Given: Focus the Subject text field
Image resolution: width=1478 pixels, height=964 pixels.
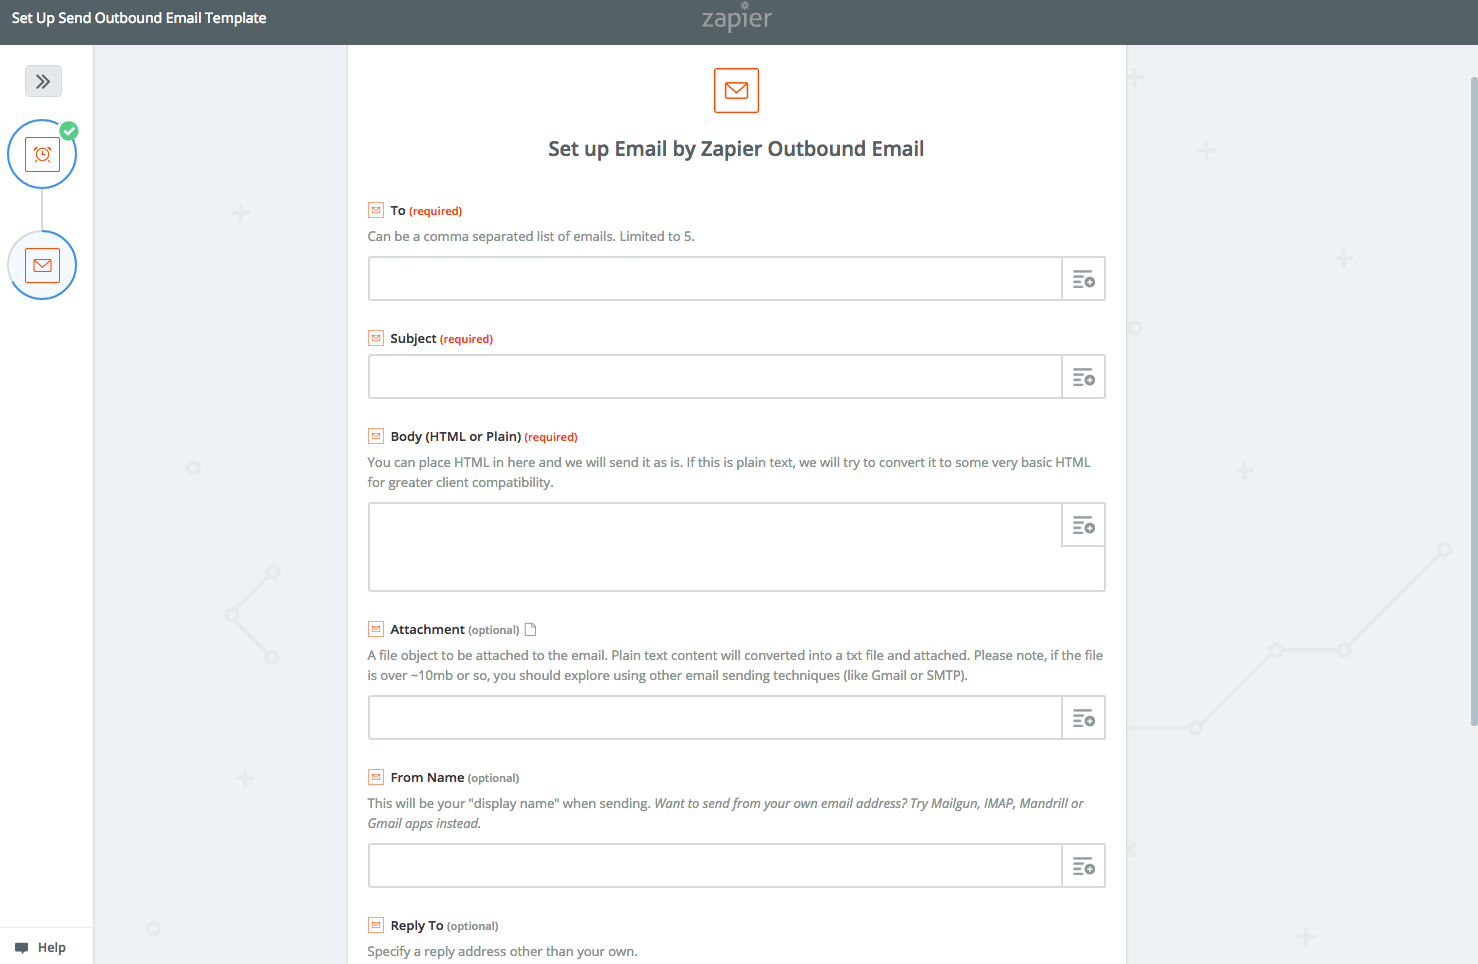Looking at the screenshot, I should tap(715, 377).
